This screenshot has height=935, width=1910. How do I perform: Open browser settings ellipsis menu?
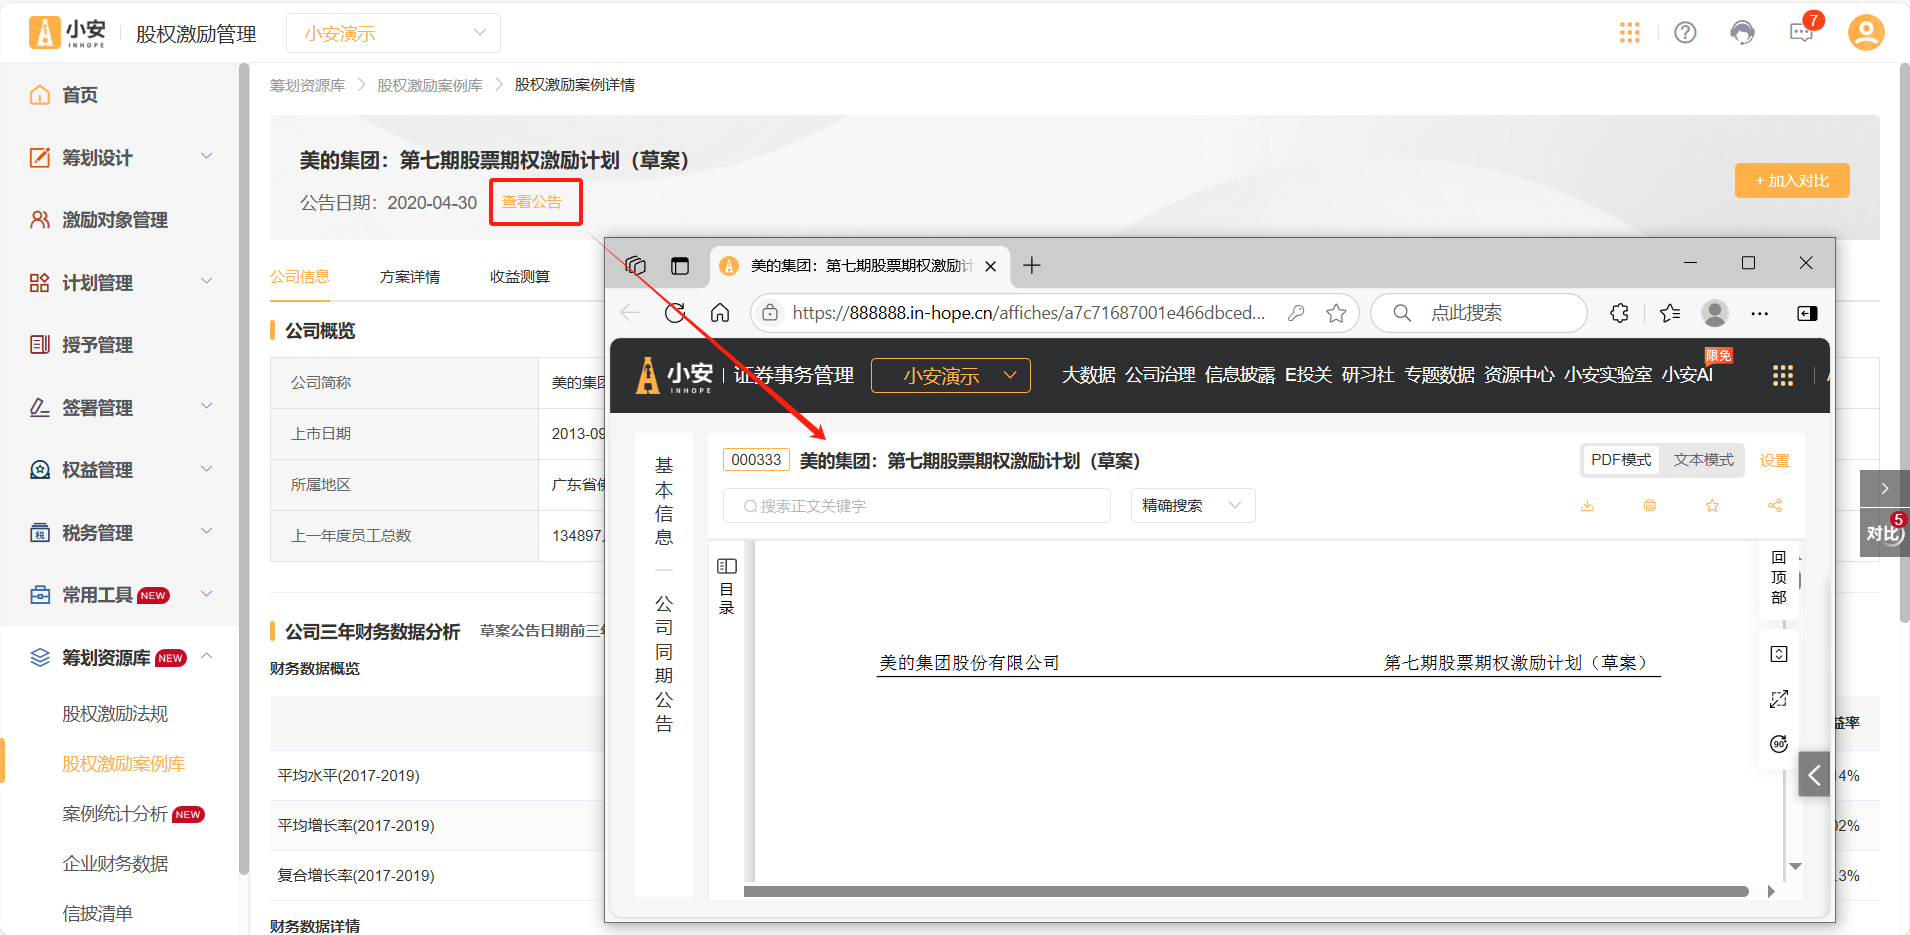point(1760,313)
